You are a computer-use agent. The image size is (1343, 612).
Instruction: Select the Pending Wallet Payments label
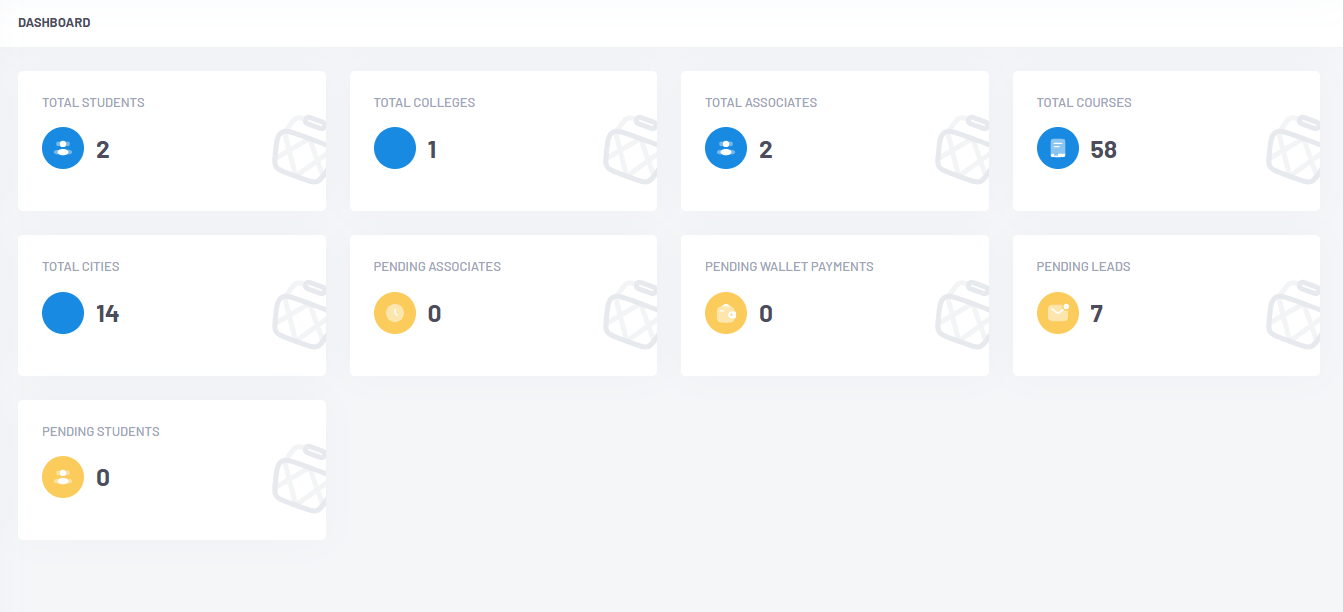[789, 267]
